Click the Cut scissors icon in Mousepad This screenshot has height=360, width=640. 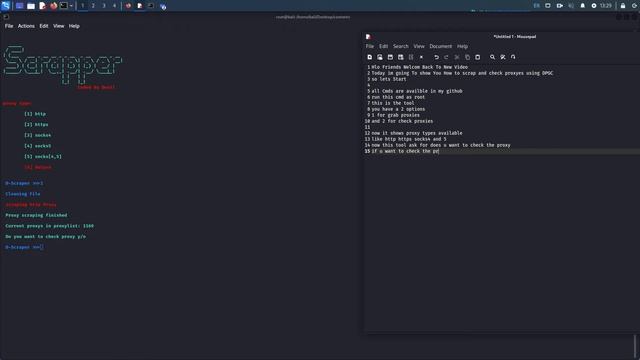pos(457,57)
